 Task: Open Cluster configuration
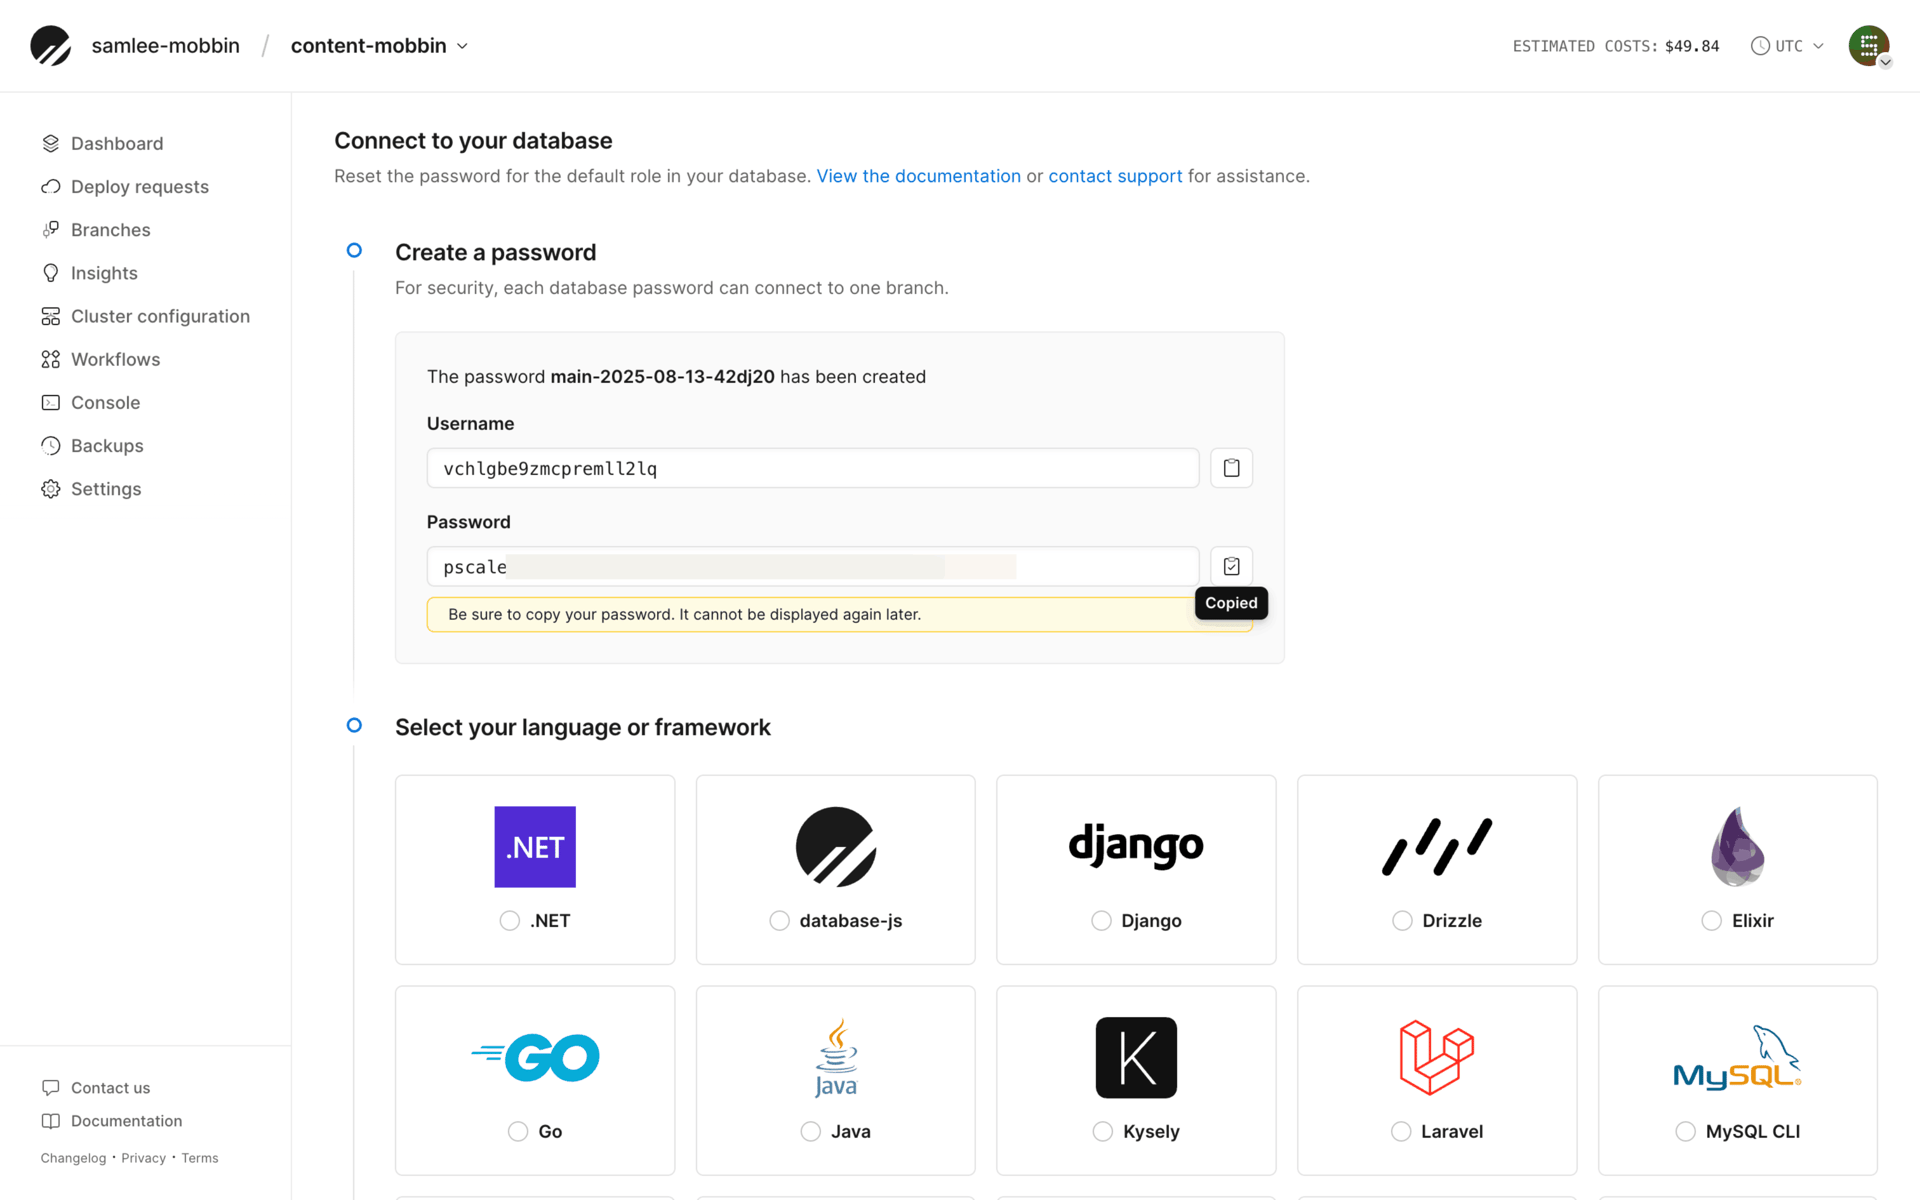tap(160, 316)
